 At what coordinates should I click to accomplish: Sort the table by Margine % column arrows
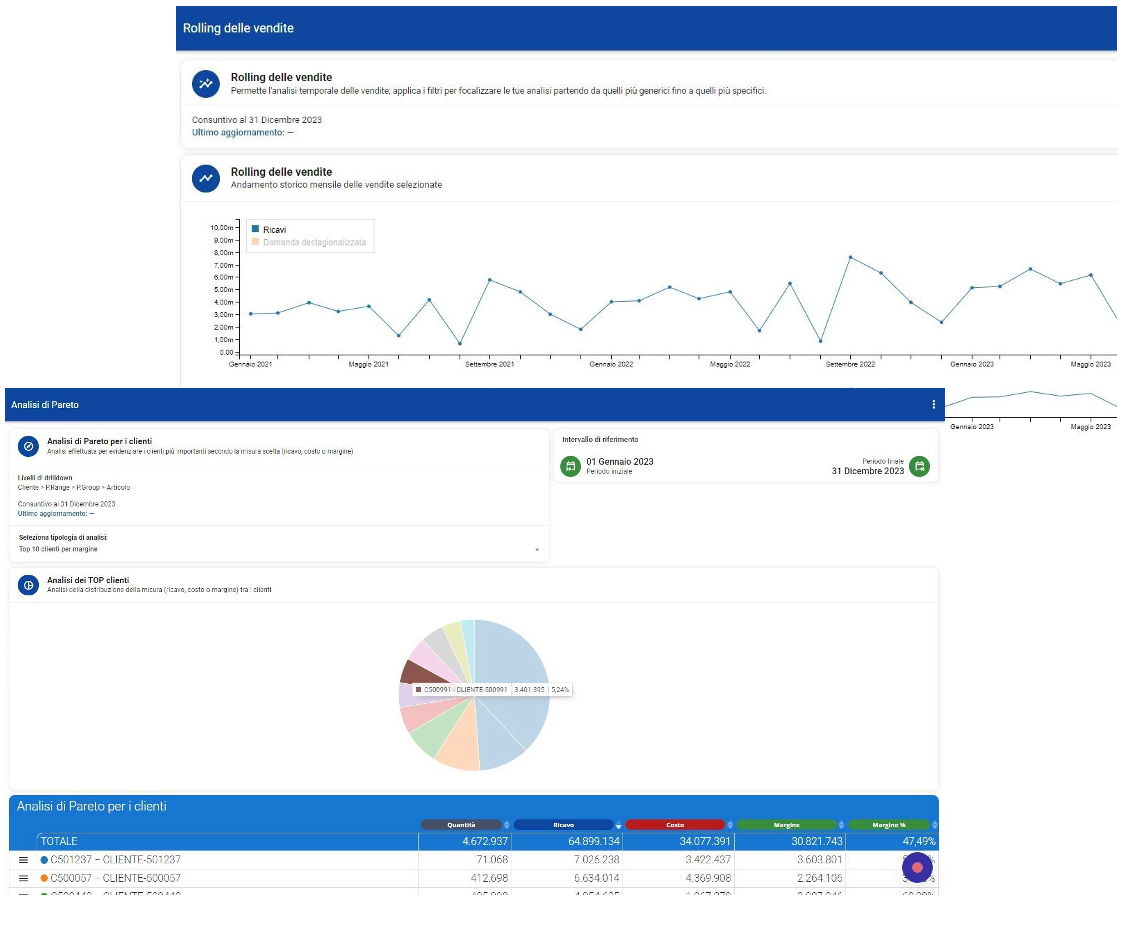pyautogui.click(x=934, y=825)
